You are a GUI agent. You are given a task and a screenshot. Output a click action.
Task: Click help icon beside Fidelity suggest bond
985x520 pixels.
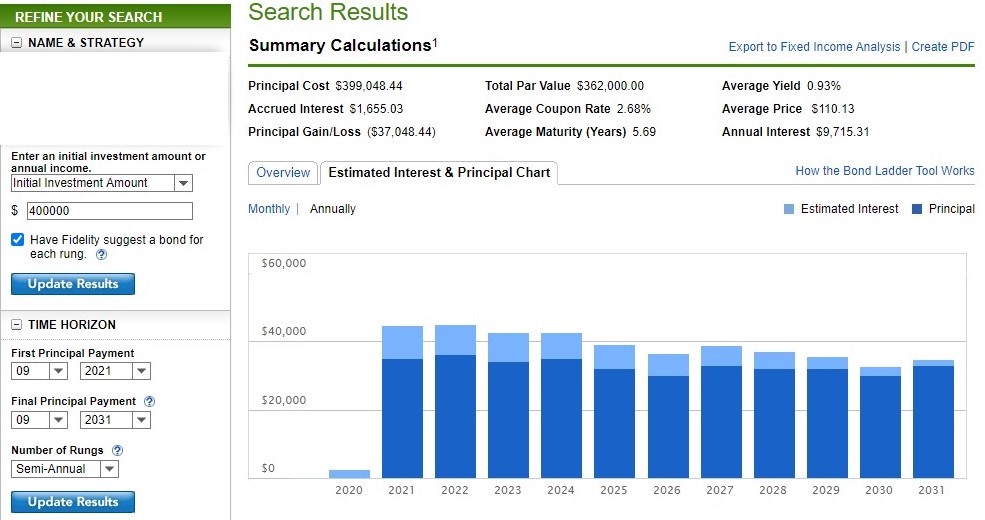pos(102,254)
